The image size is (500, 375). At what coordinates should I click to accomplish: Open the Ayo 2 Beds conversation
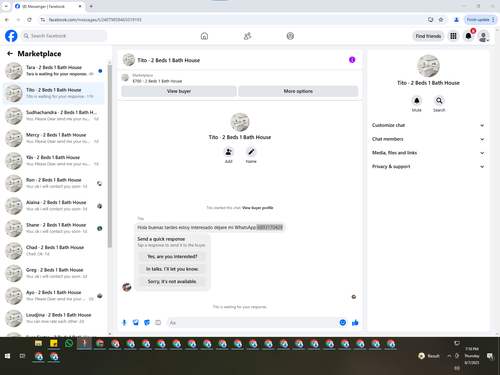point(54,296)
